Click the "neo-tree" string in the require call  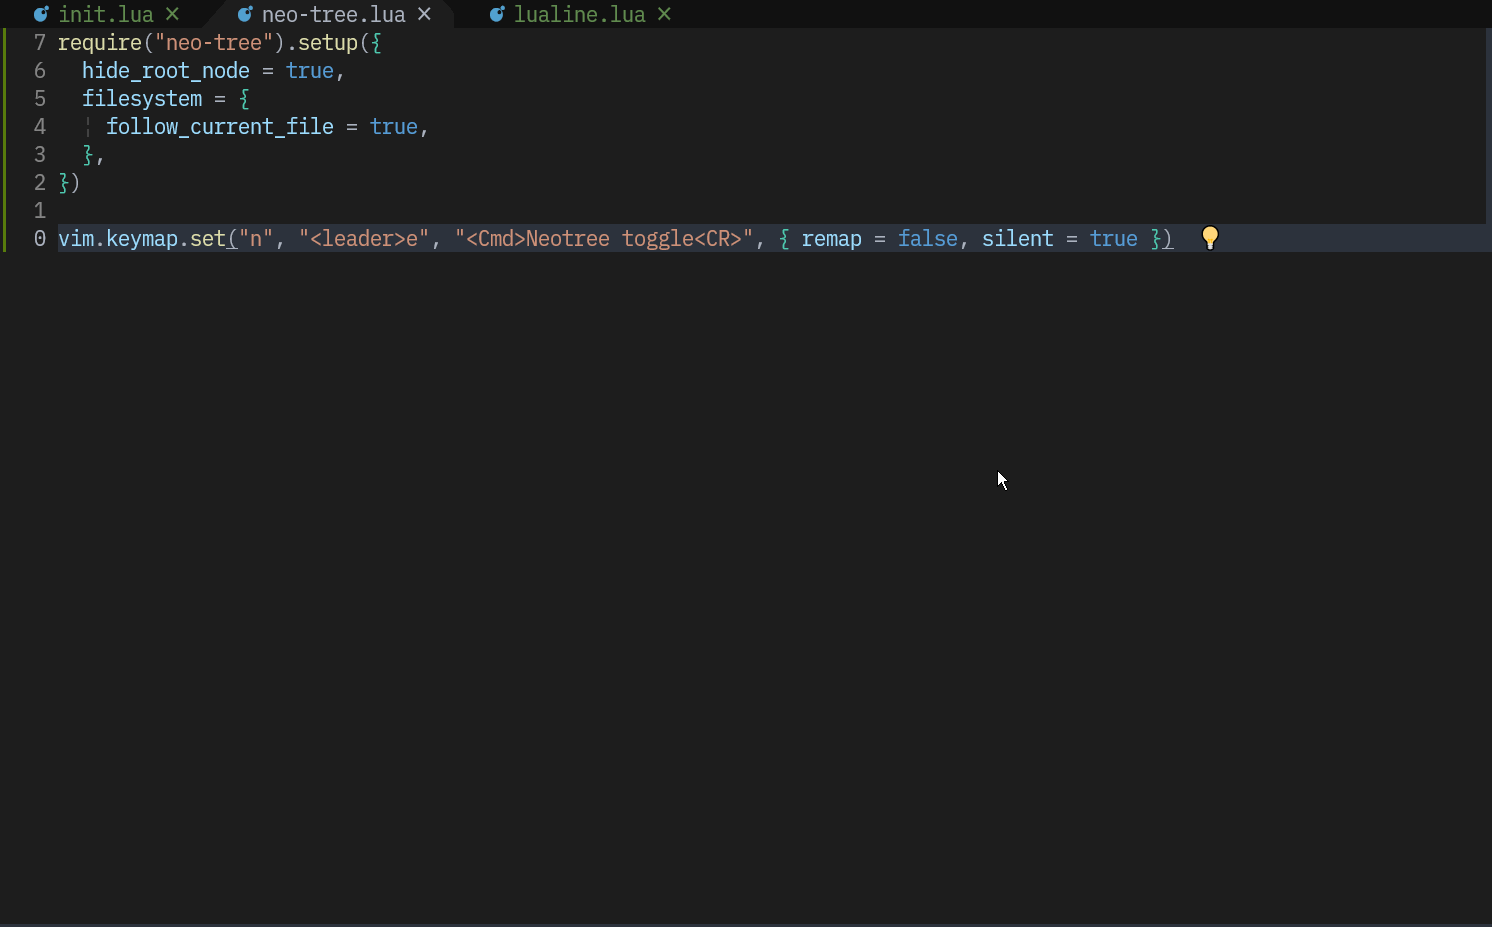[214, 43]
